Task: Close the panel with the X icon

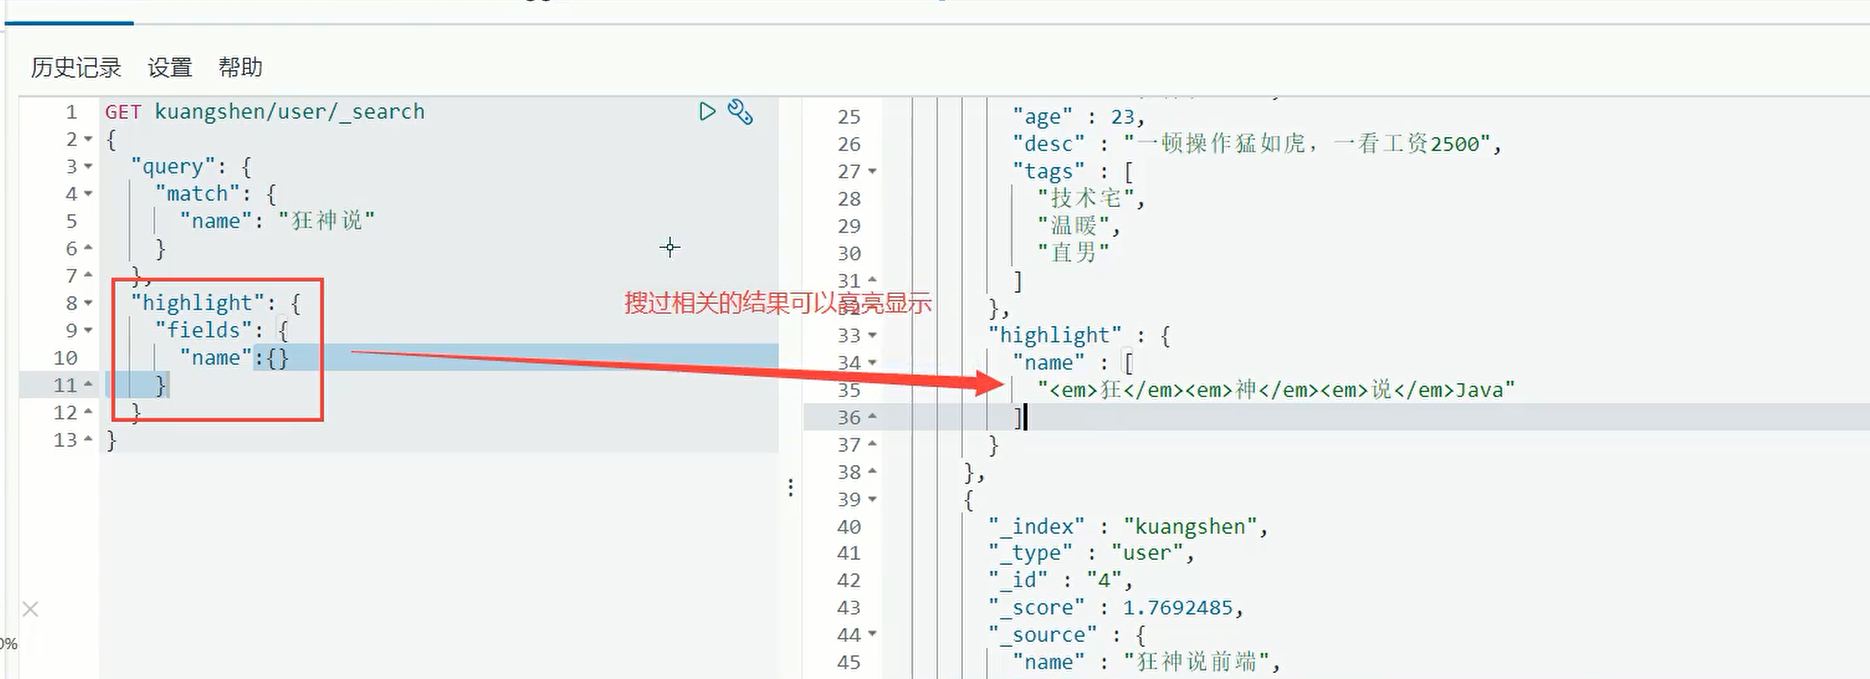Action: pos(30,609)
